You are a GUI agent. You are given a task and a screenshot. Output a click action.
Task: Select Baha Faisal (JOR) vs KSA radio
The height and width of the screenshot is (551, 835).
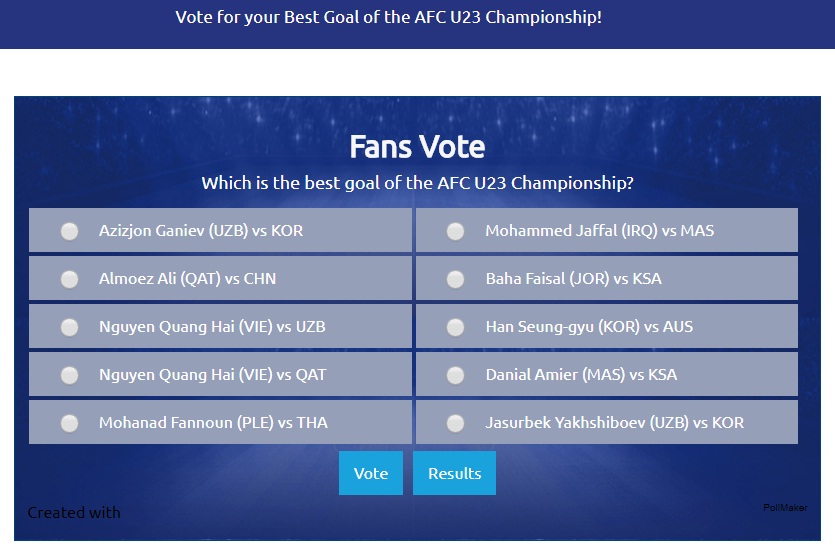coord(455,279)
